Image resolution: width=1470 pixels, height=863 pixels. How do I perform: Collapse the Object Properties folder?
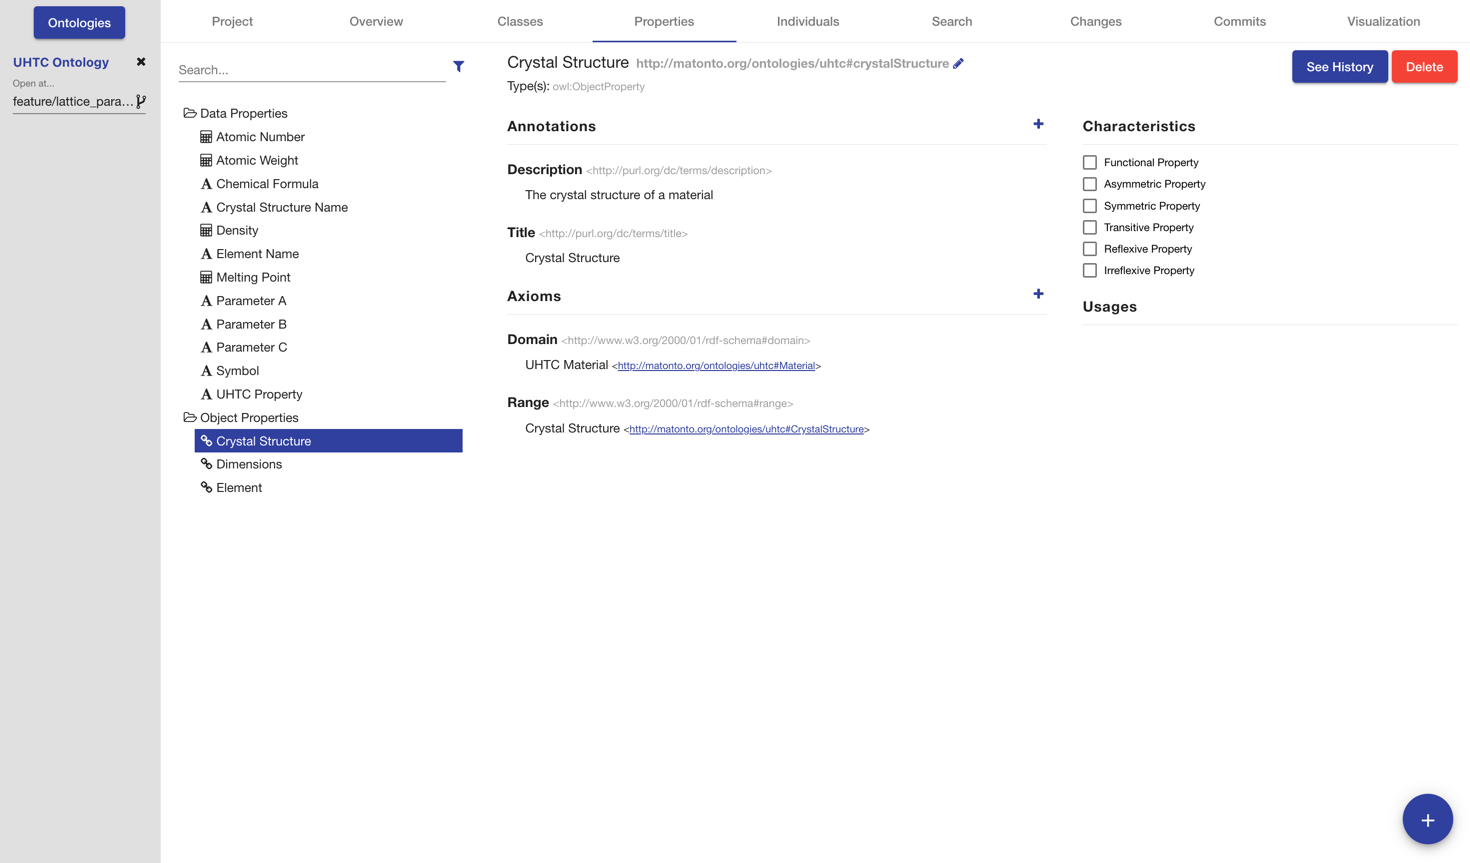pyautogui.click(x=190, y=417)
